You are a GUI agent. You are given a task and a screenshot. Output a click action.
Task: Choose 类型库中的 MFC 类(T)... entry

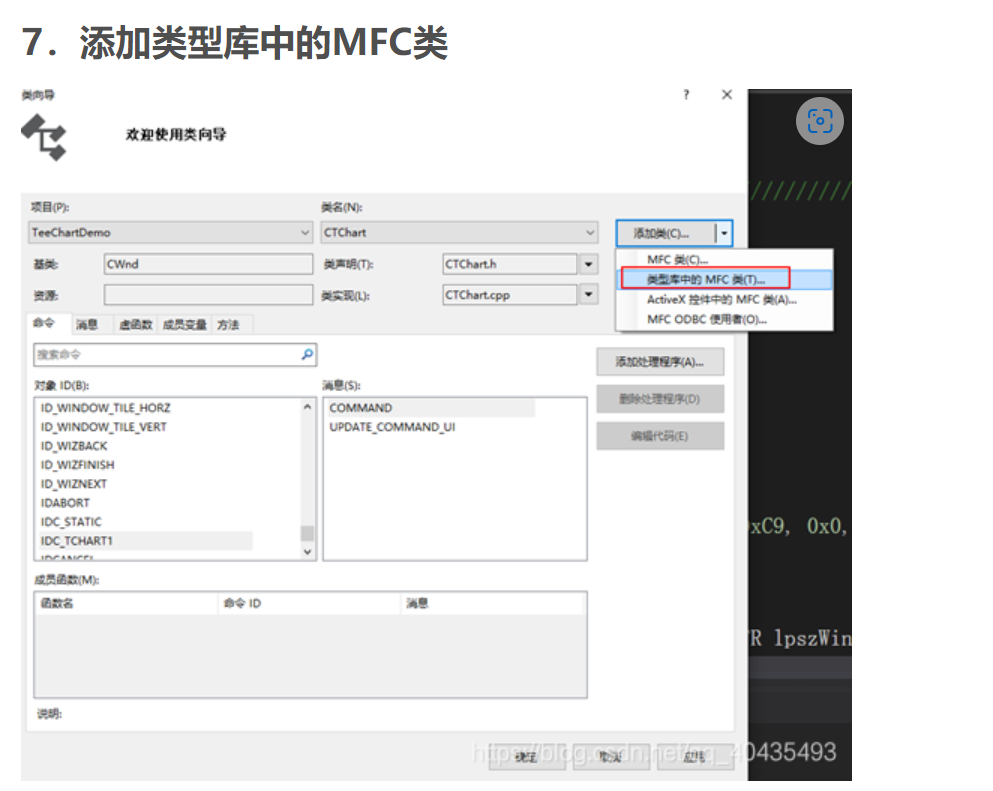coord(724,279)
